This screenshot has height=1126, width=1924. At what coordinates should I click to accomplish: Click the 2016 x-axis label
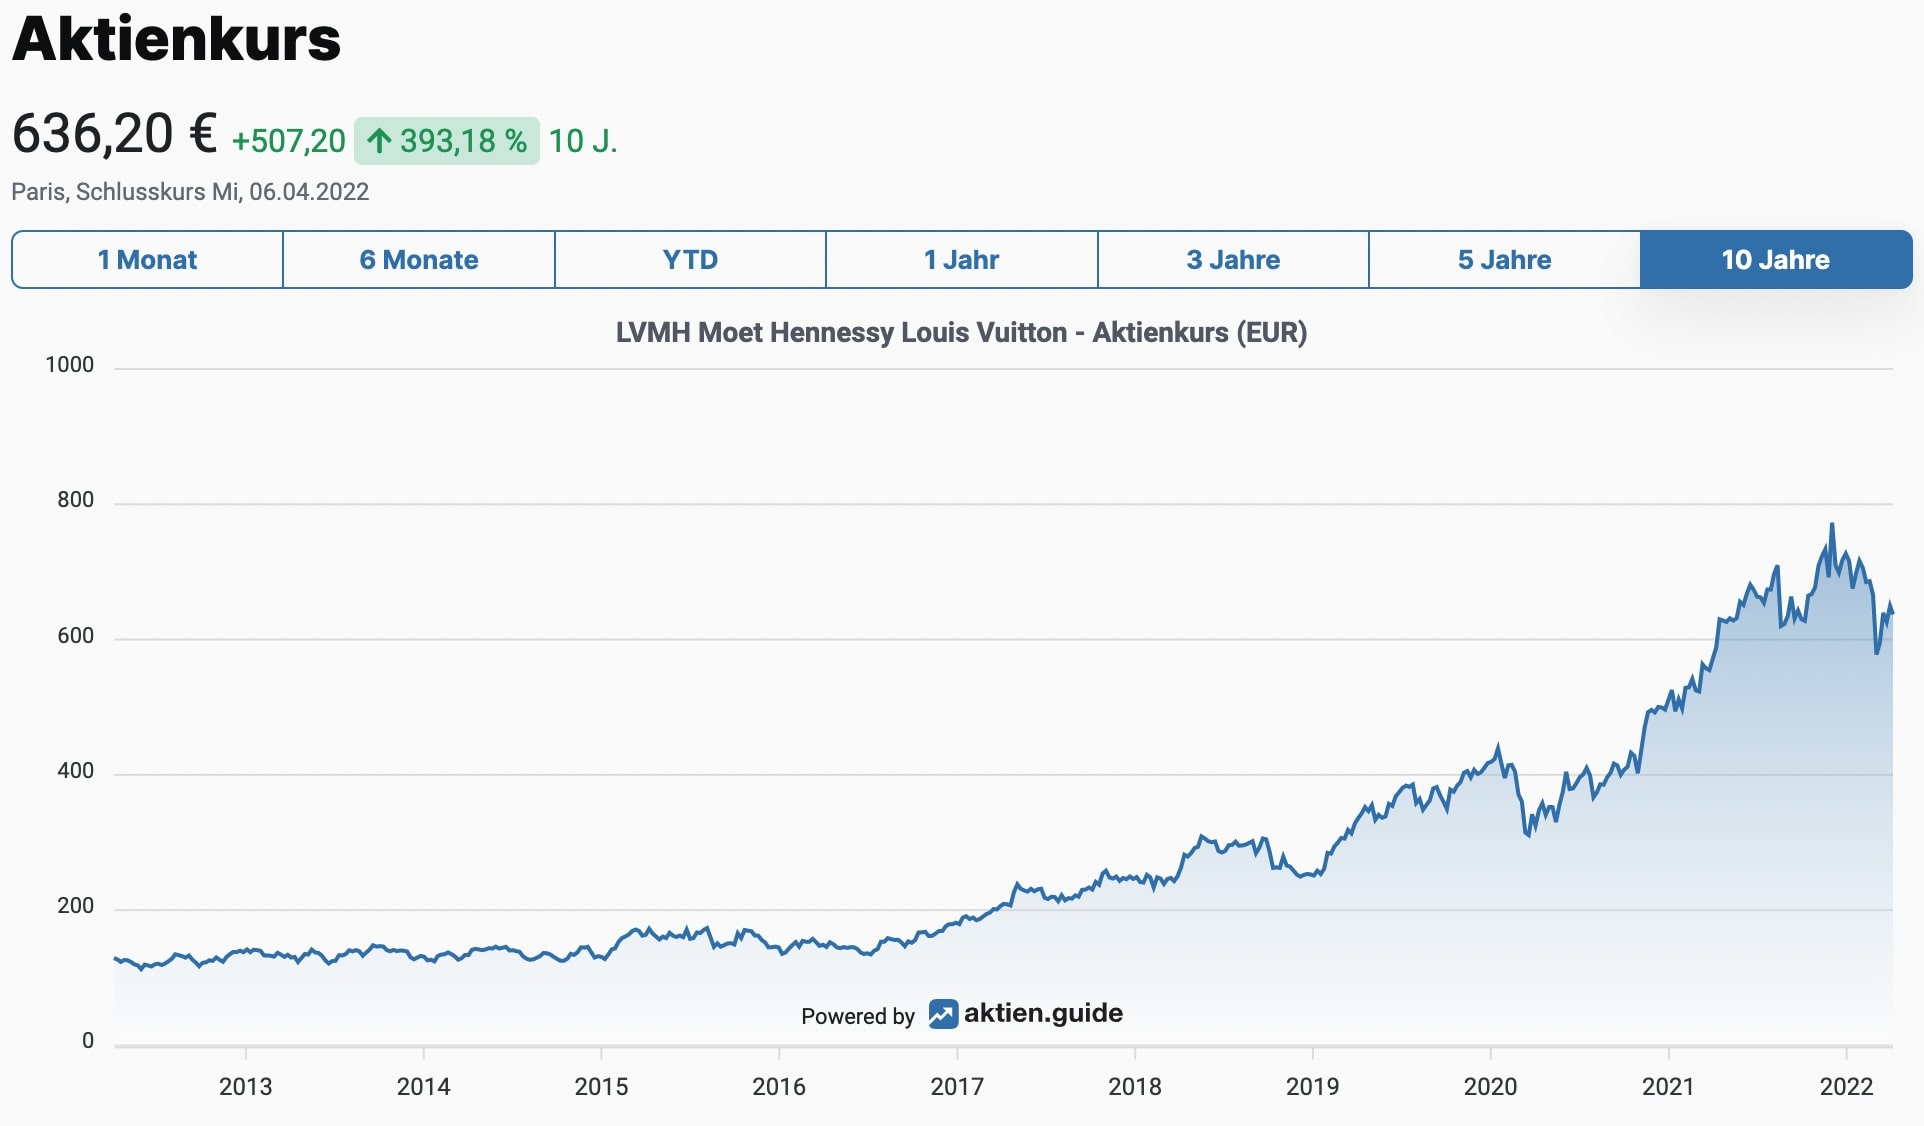pyautogui.click(x=779, y=1087)
